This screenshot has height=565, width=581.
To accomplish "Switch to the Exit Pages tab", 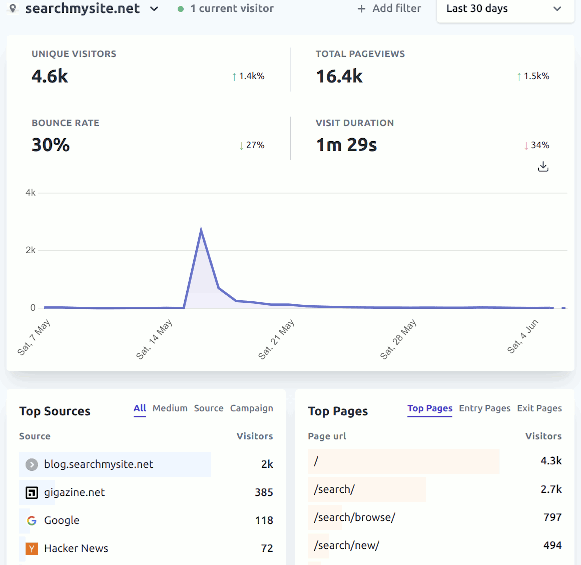I will point(540,408).
